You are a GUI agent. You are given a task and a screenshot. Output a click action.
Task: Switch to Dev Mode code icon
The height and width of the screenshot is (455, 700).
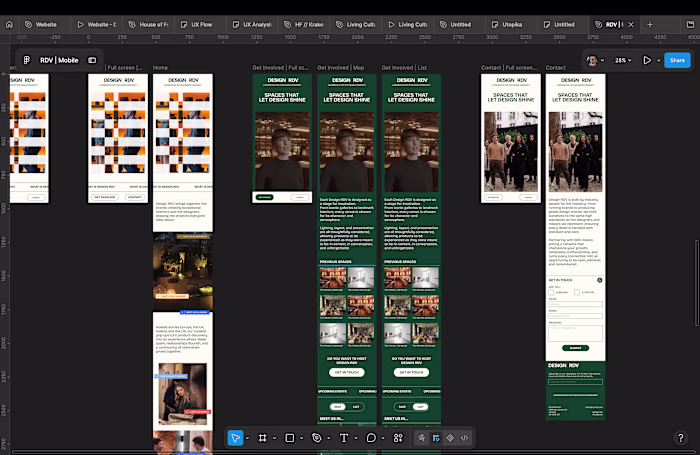click(x=465, y=438)
